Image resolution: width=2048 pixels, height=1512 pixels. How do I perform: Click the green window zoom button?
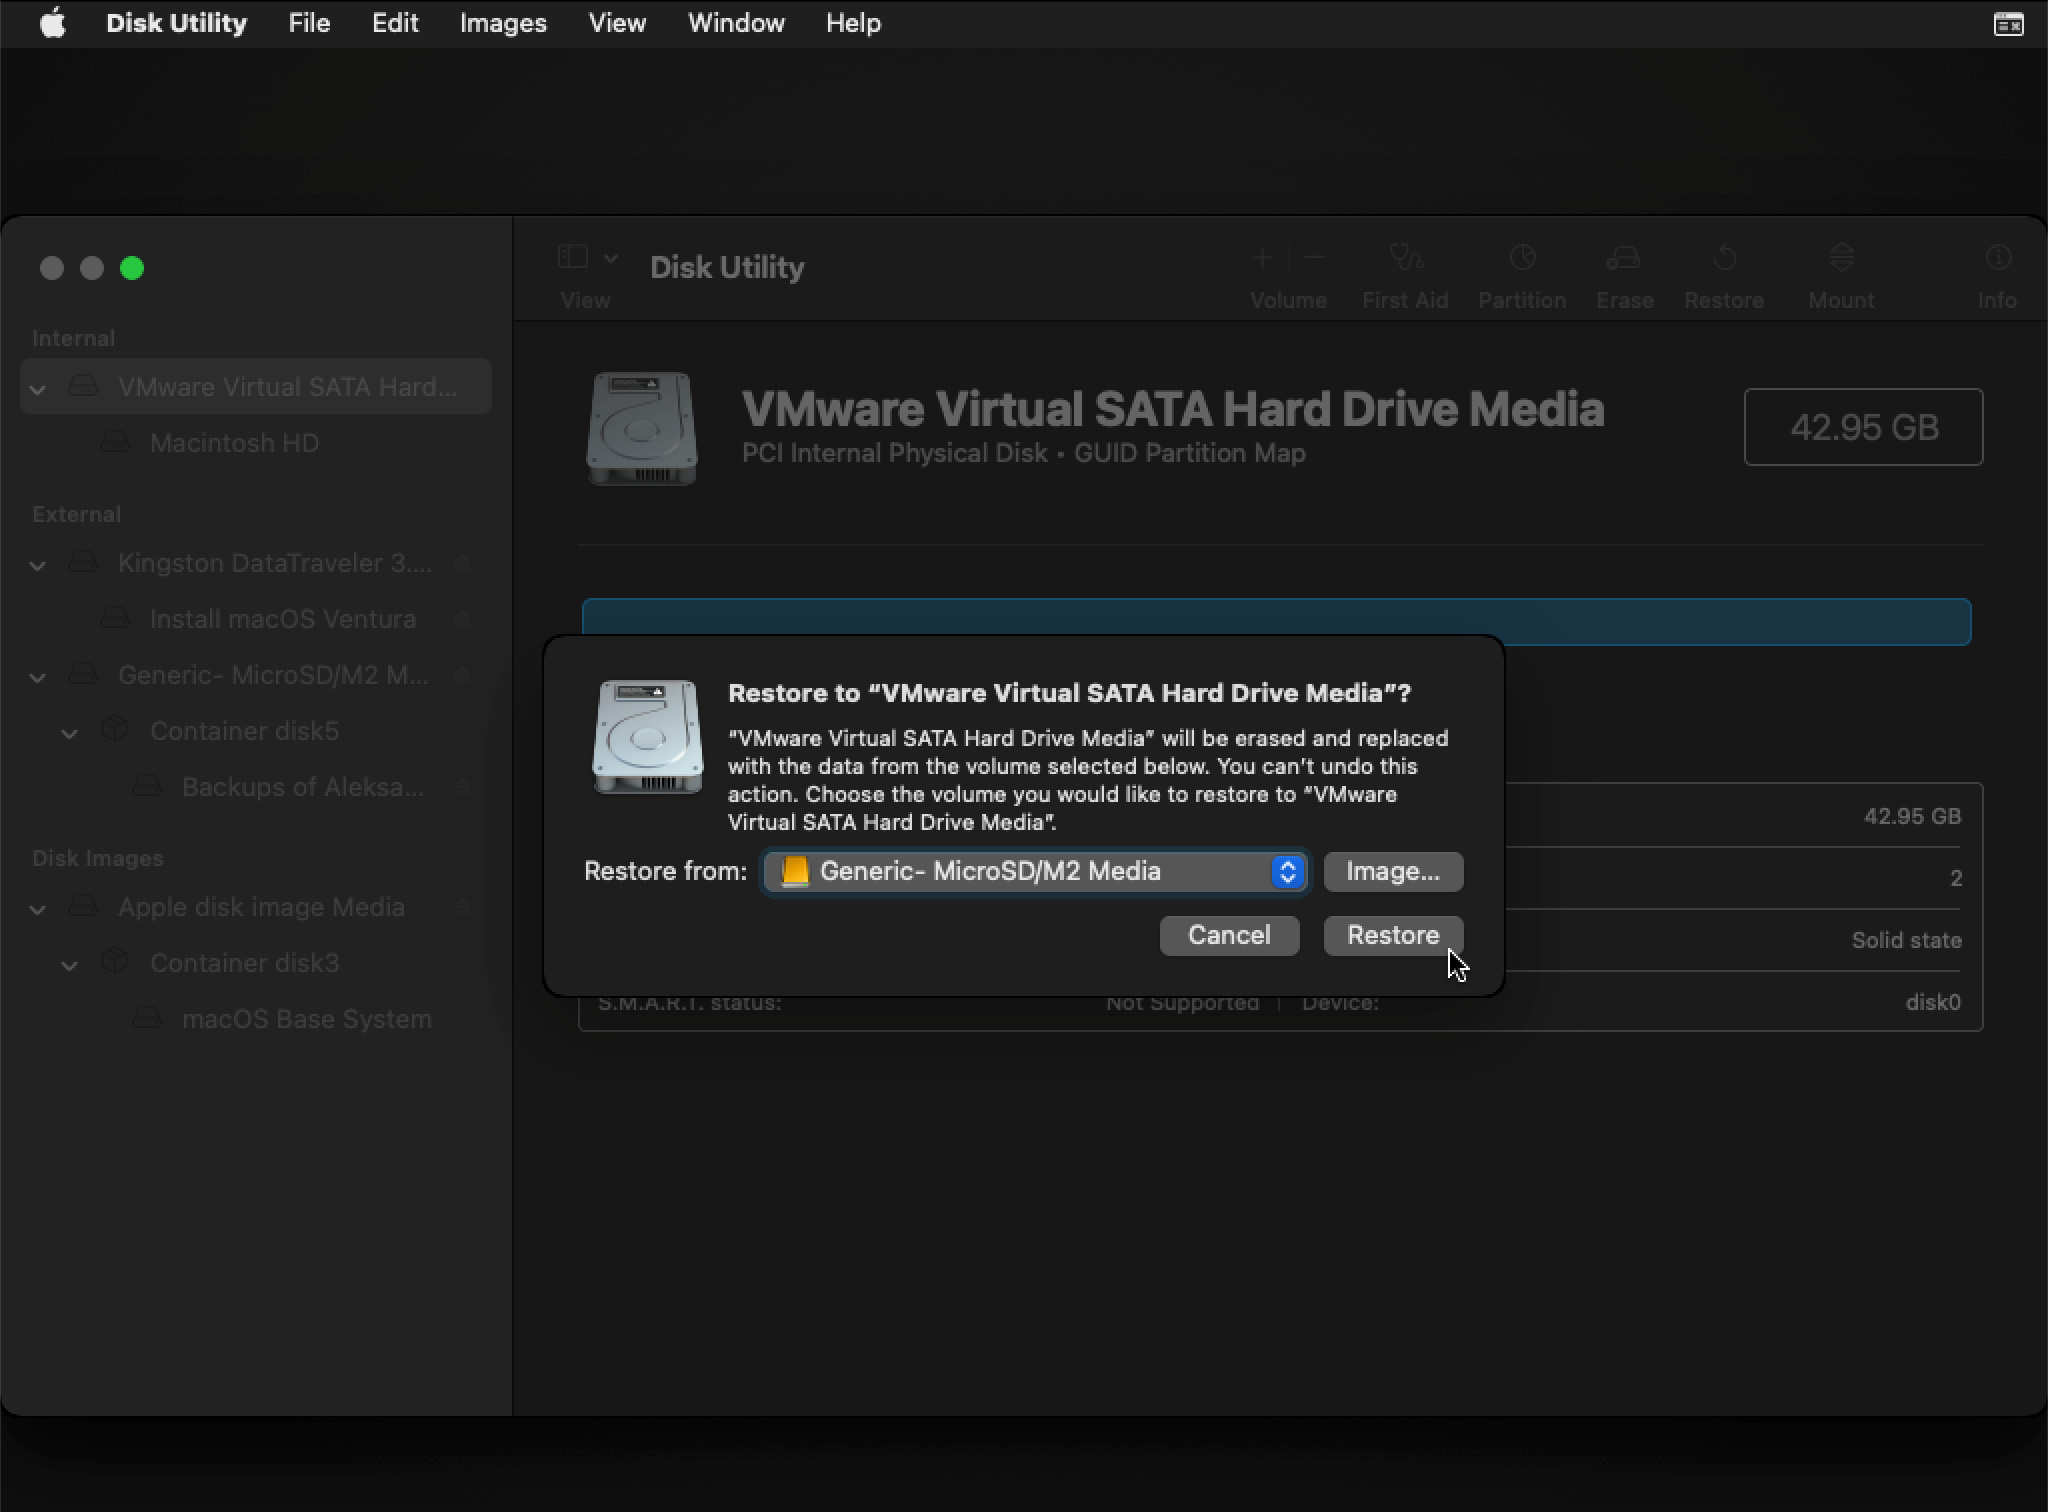(x=132, y=268)
